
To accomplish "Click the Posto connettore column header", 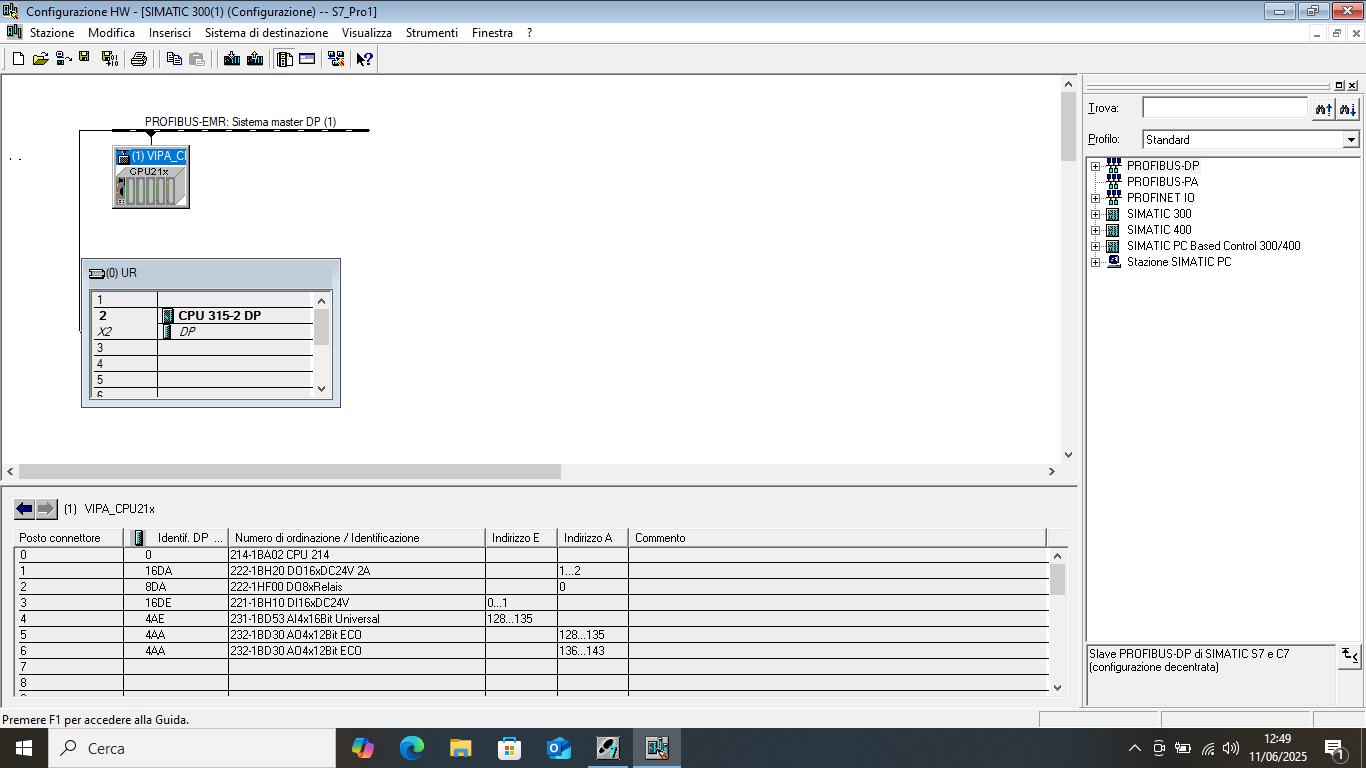I will 69,538.
